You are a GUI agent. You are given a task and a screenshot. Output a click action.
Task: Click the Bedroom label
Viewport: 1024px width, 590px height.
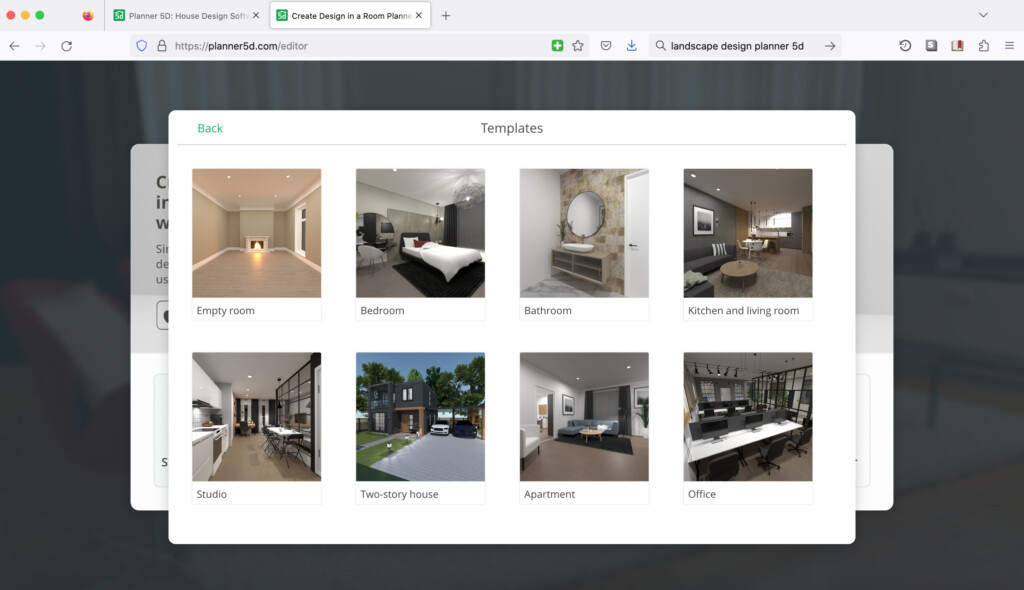tap(382, 310)
